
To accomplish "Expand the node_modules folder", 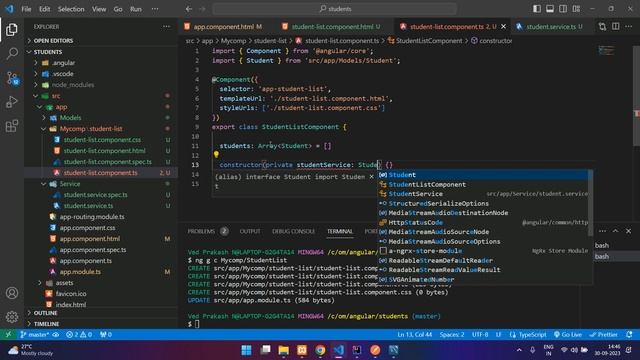I will tap(73, 85).
